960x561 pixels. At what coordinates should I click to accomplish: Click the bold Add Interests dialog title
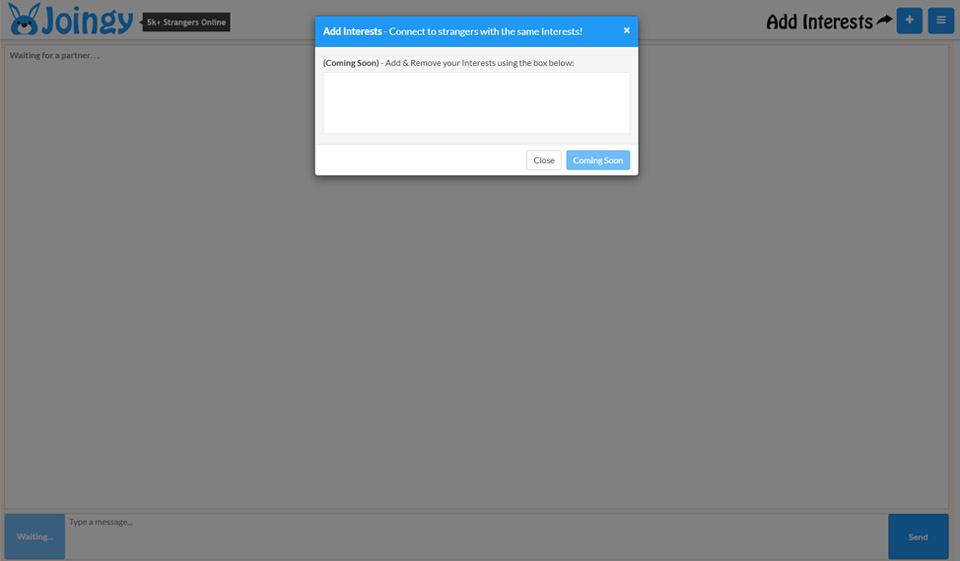tap(352, 32)
